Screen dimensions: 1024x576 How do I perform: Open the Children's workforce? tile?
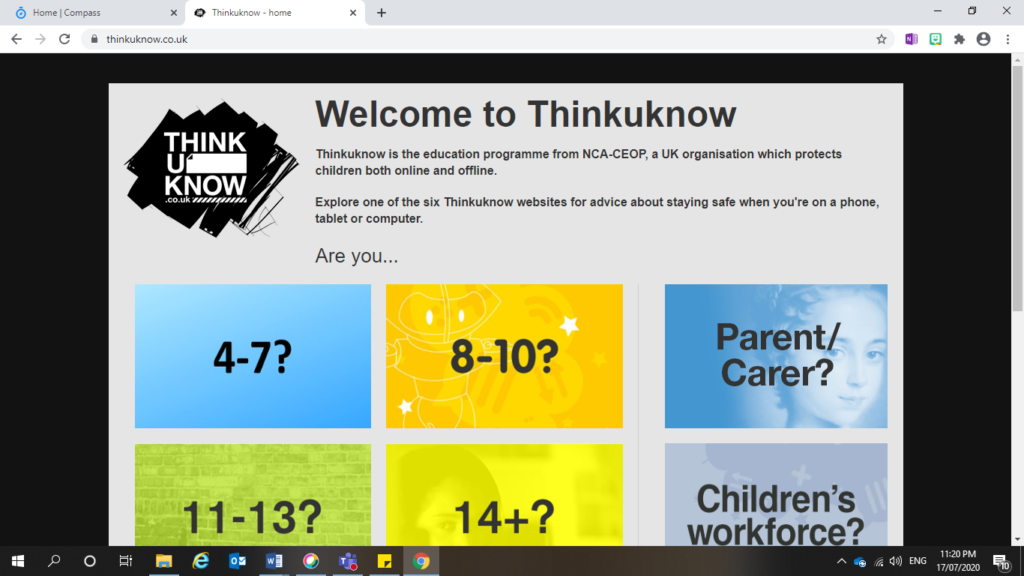[776, 495]
